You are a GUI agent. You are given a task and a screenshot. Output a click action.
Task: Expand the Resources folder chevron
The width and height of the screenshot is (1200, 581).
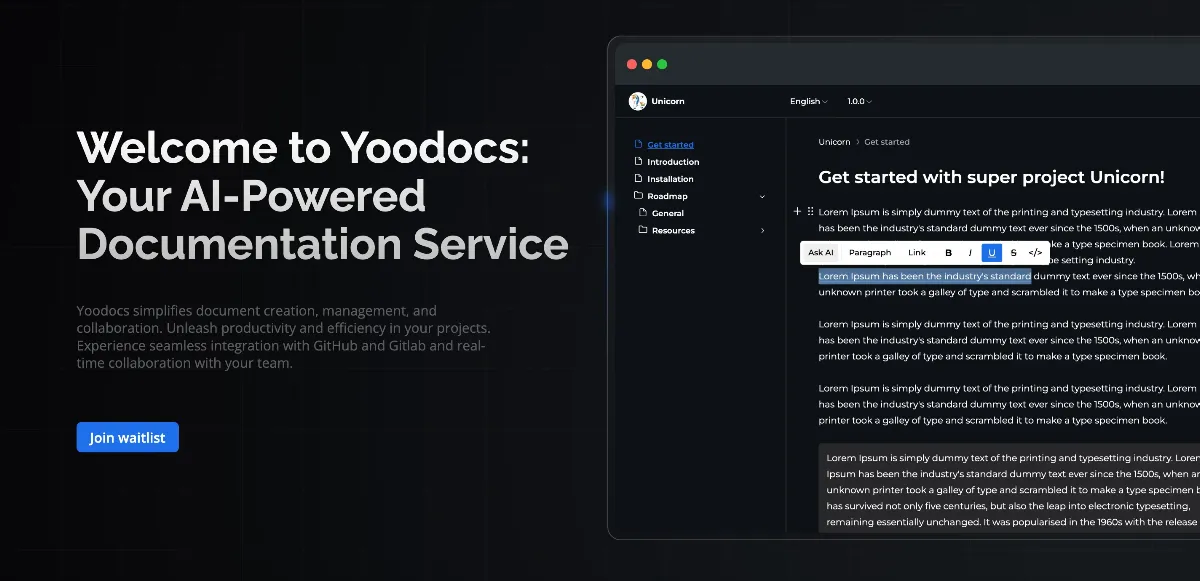[762, 231]
